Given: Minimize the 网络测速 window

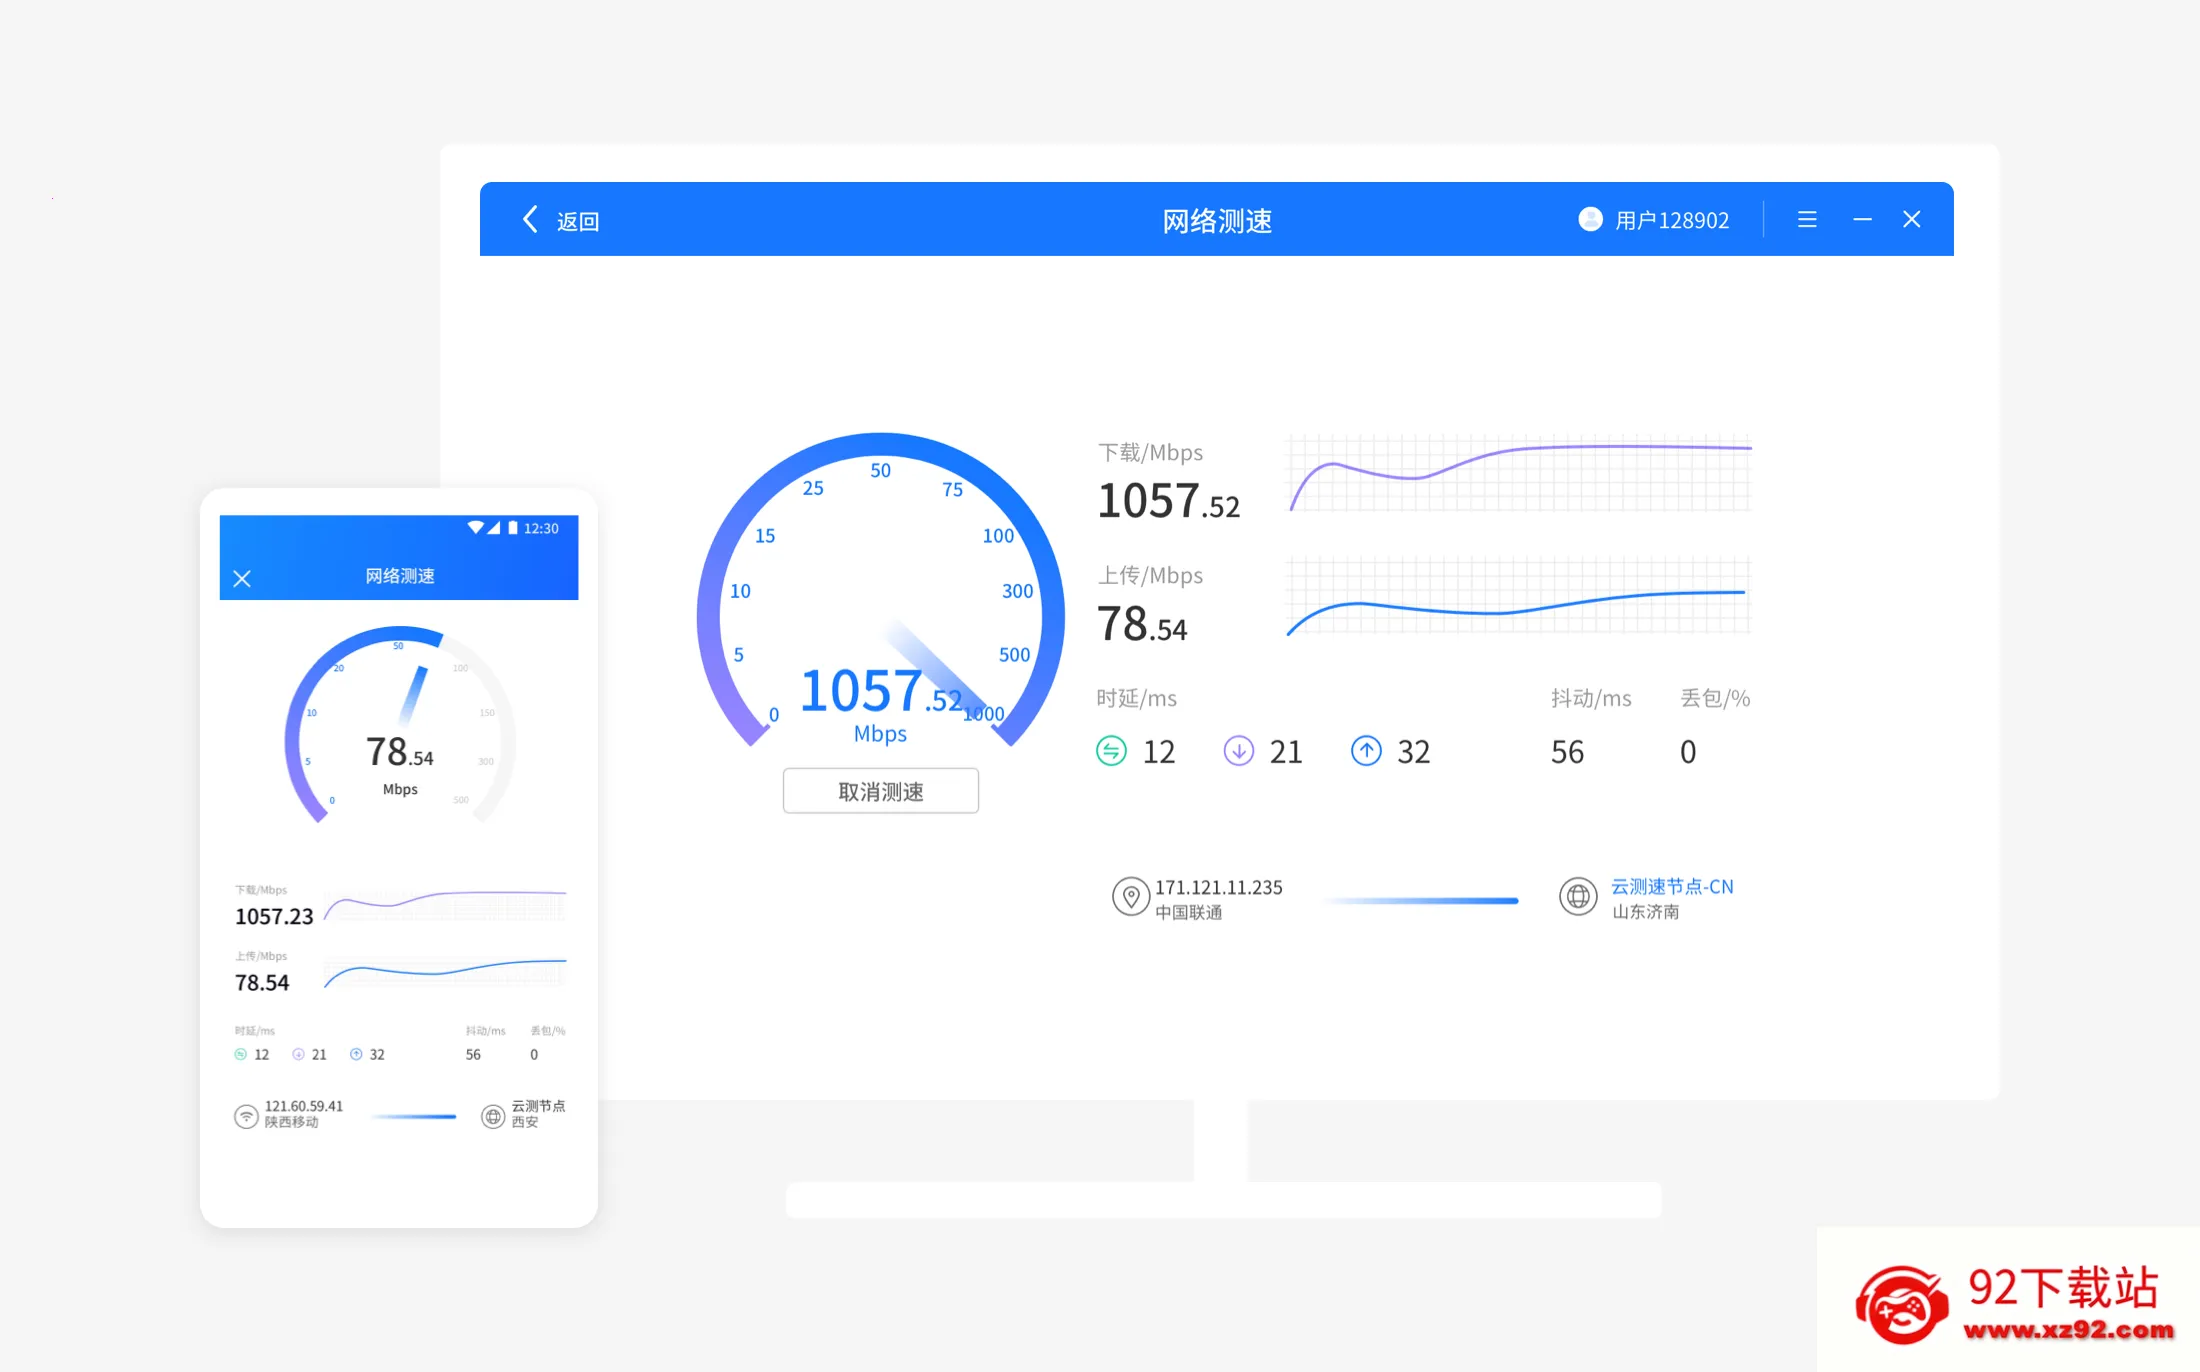Looking at the screenshot, I should 1862,219.
